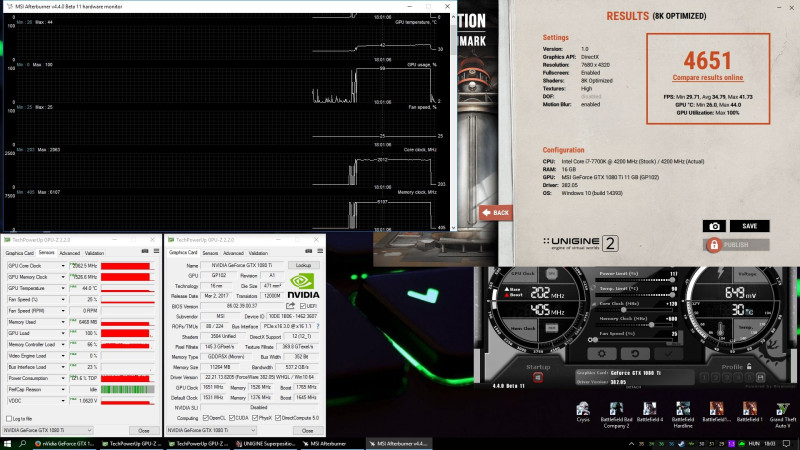Viewport: 800px width, 450px height.
Task: Click the PUBLISH button in Superposition results
Action: click(736, 245)
